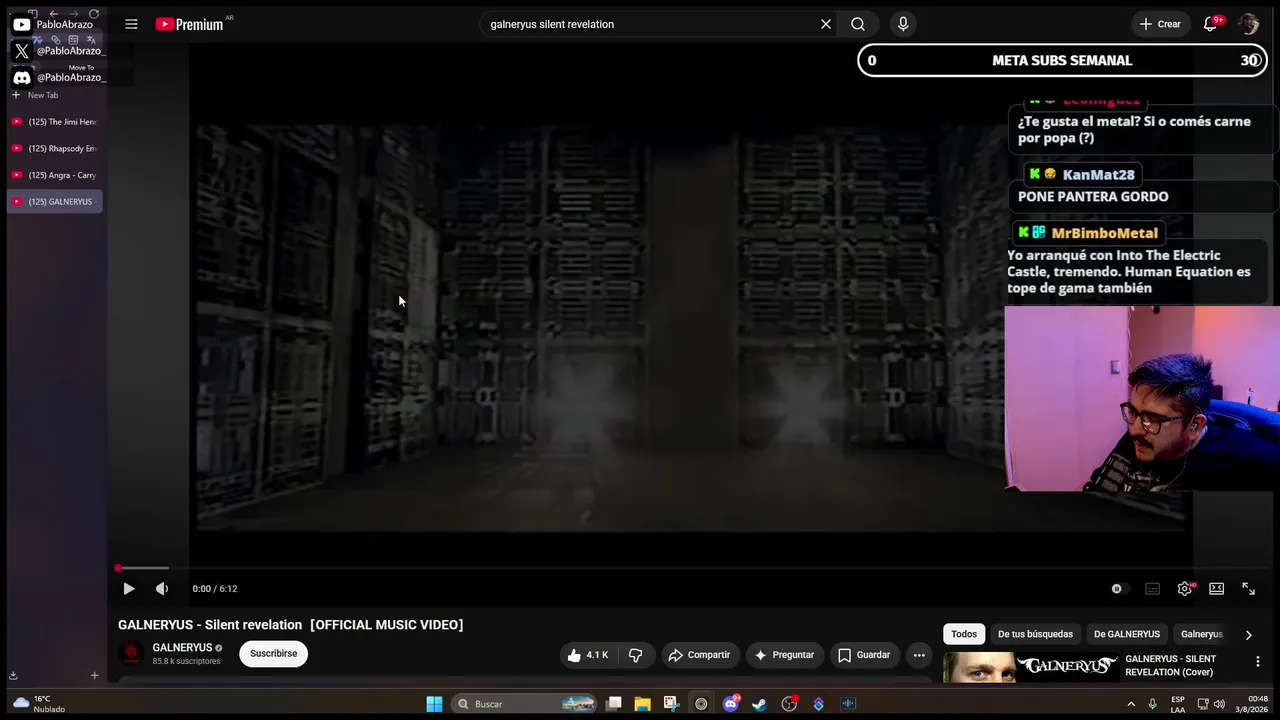Image resolution: width=1280 pixels, height=720 pixels.
Task: Open the YouTube guide hamburger menu
Action: [x=131, y=24]
